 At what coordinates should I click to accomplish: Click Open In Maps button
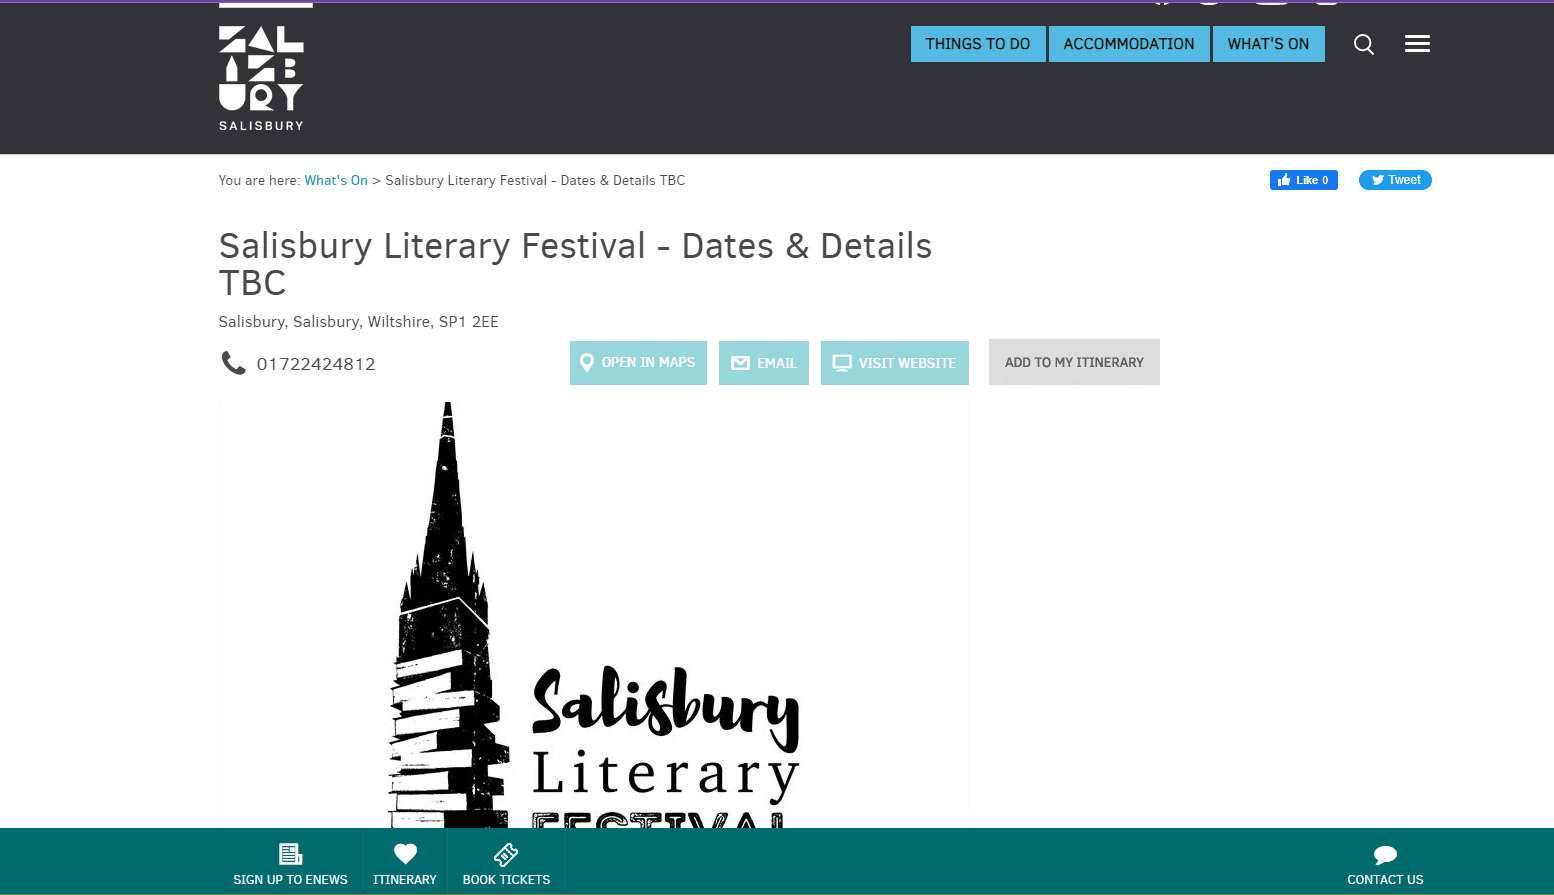pyautogui.click(x=638, y=363)
